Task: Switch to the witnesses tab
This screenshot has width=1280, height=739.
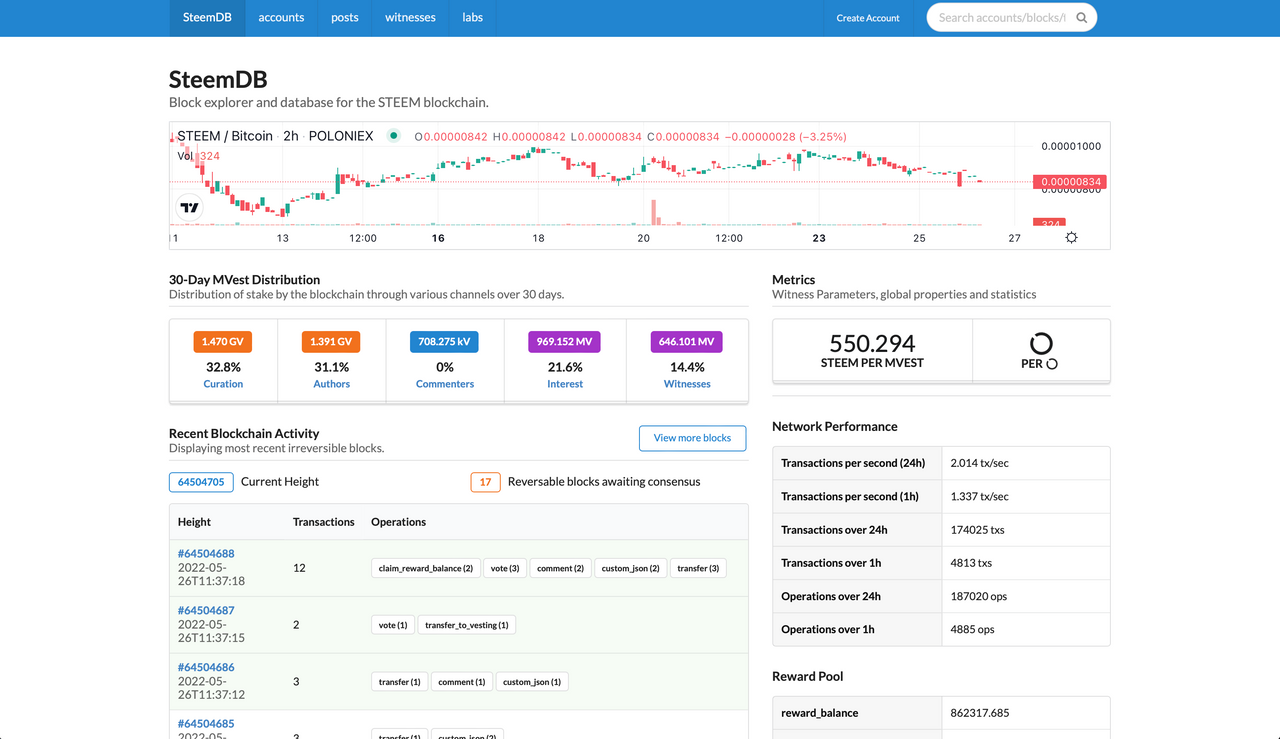Action: [x=410, y=18]
